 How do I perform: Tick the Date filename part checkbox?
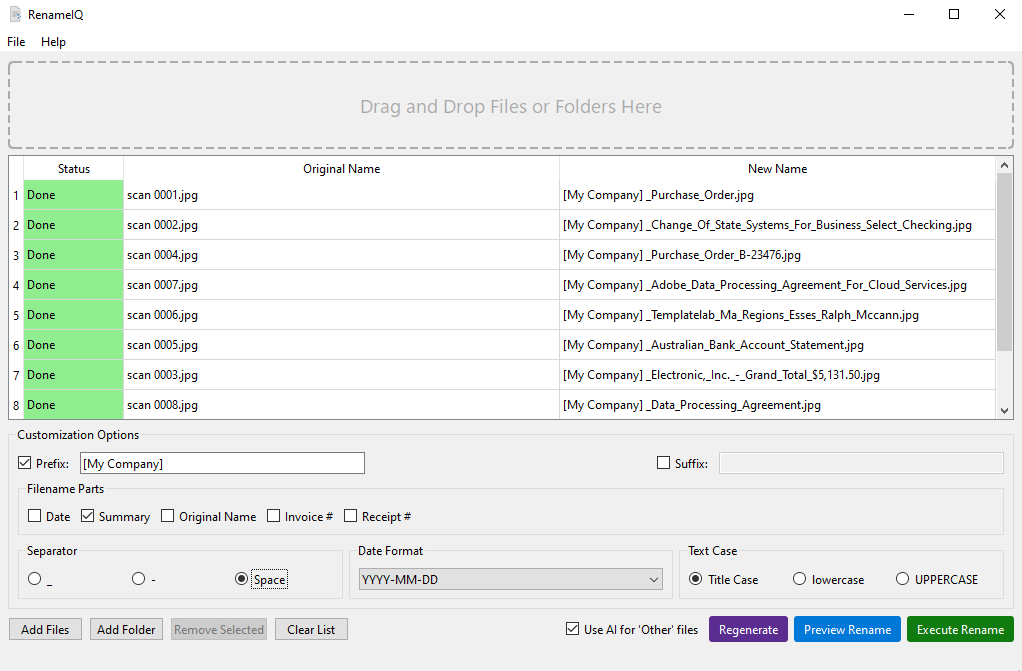coord(35,517)
